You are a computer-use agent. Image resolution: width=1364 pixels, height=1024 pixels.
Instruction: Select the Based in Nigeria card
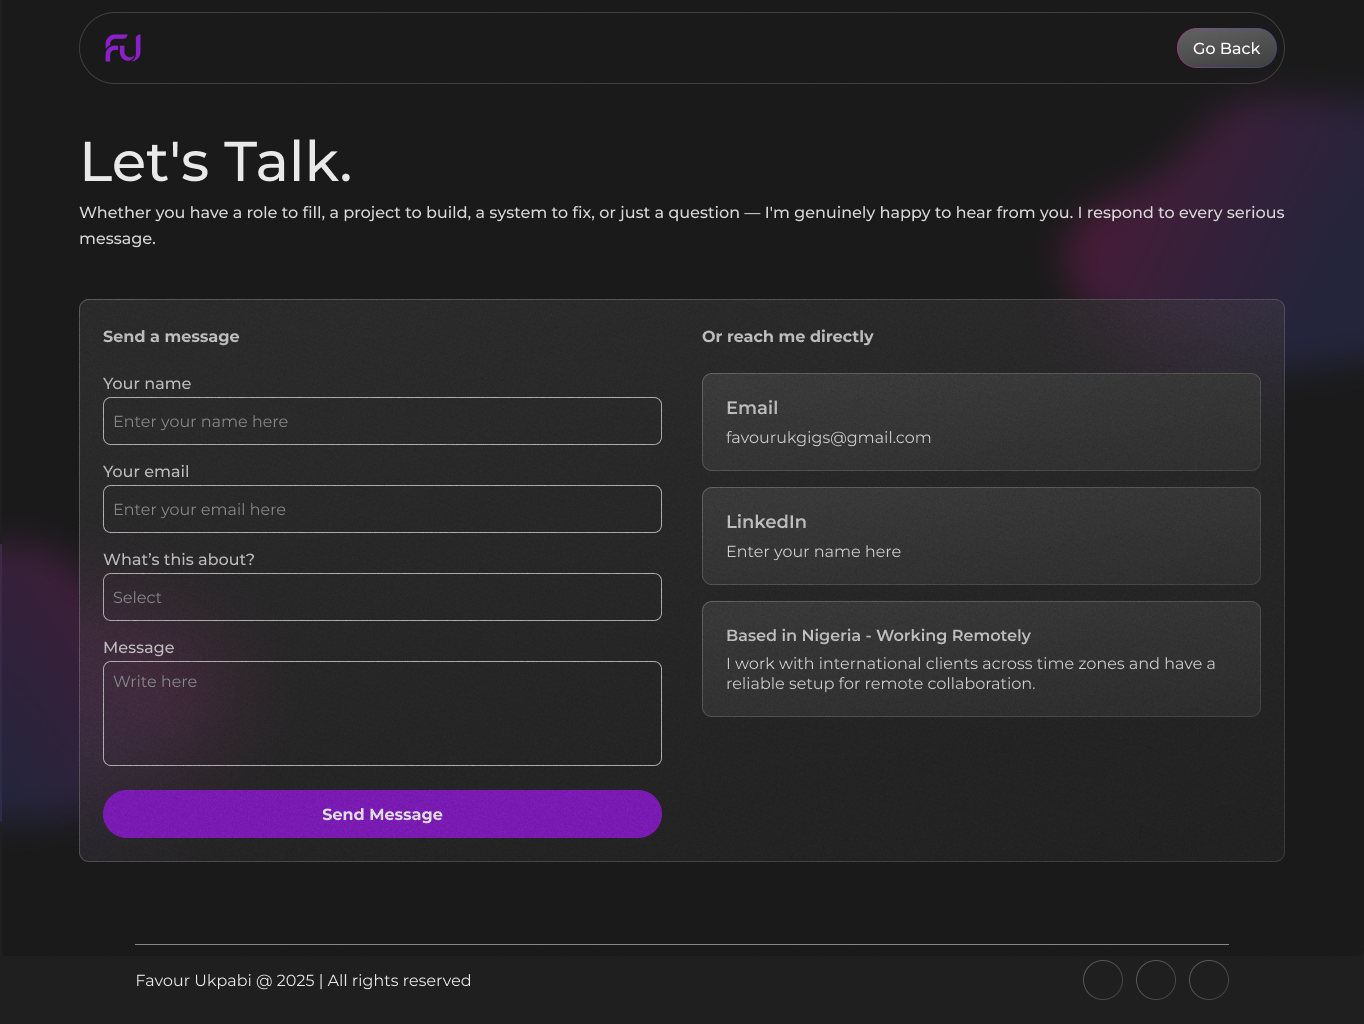pyautogui.click(x=981, y=659)
